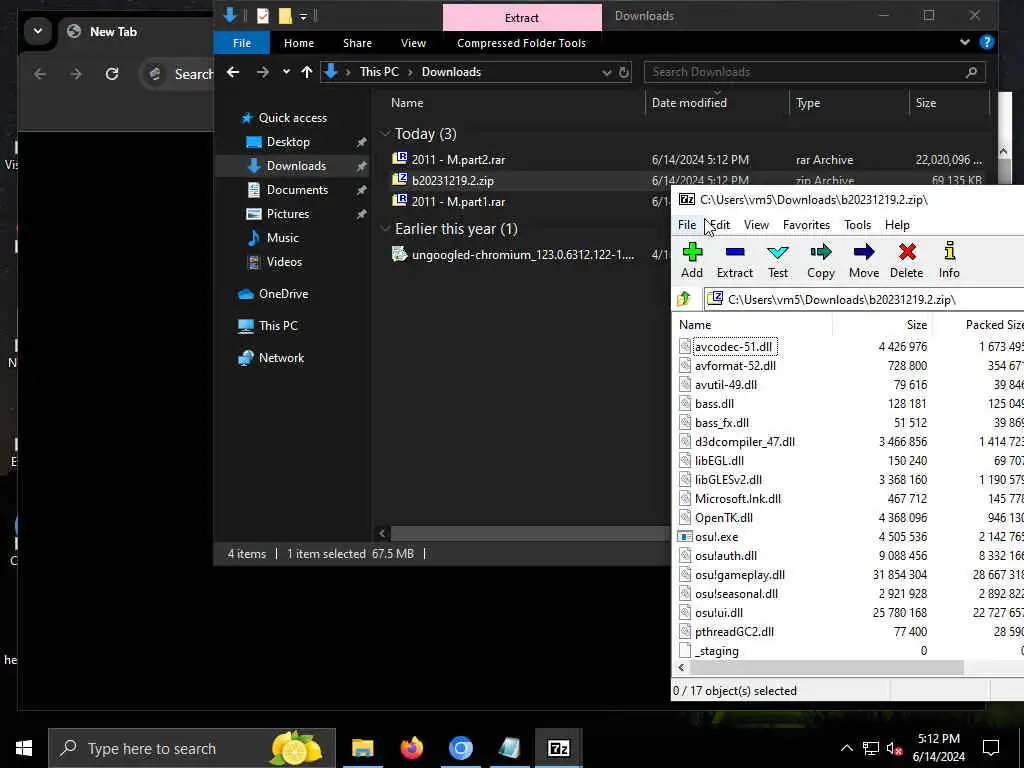The width and height of the screenshot is (1024, 768).
Task: Click 7-Zip horizontal scrollbar left arrow
Action: click(x=682, y=667)
